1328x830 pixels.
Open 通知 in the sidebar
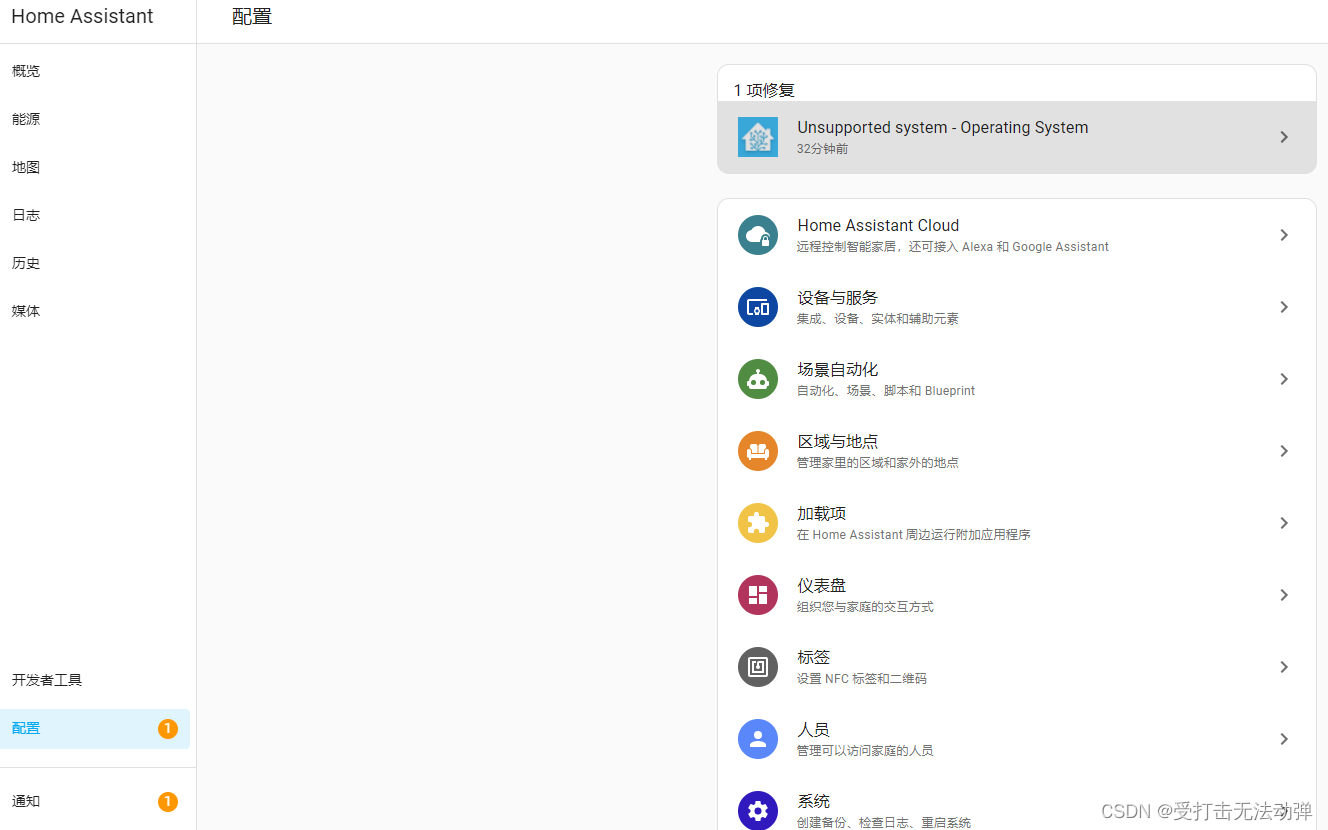(95, 802)
